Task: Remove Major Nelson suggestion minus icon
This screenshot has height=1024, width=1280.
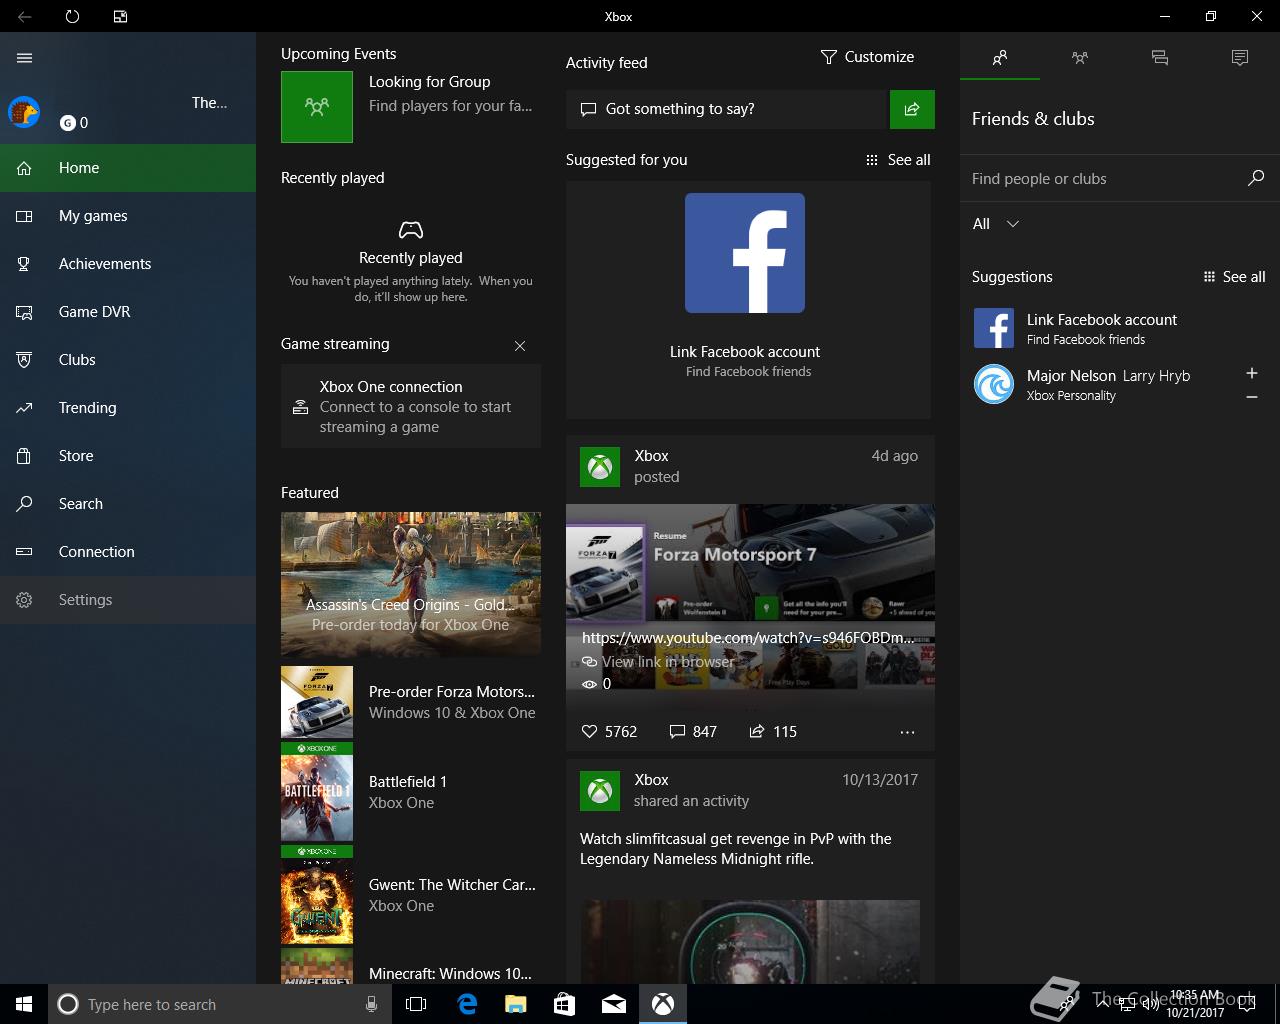Action: (x=1251, y=397)
